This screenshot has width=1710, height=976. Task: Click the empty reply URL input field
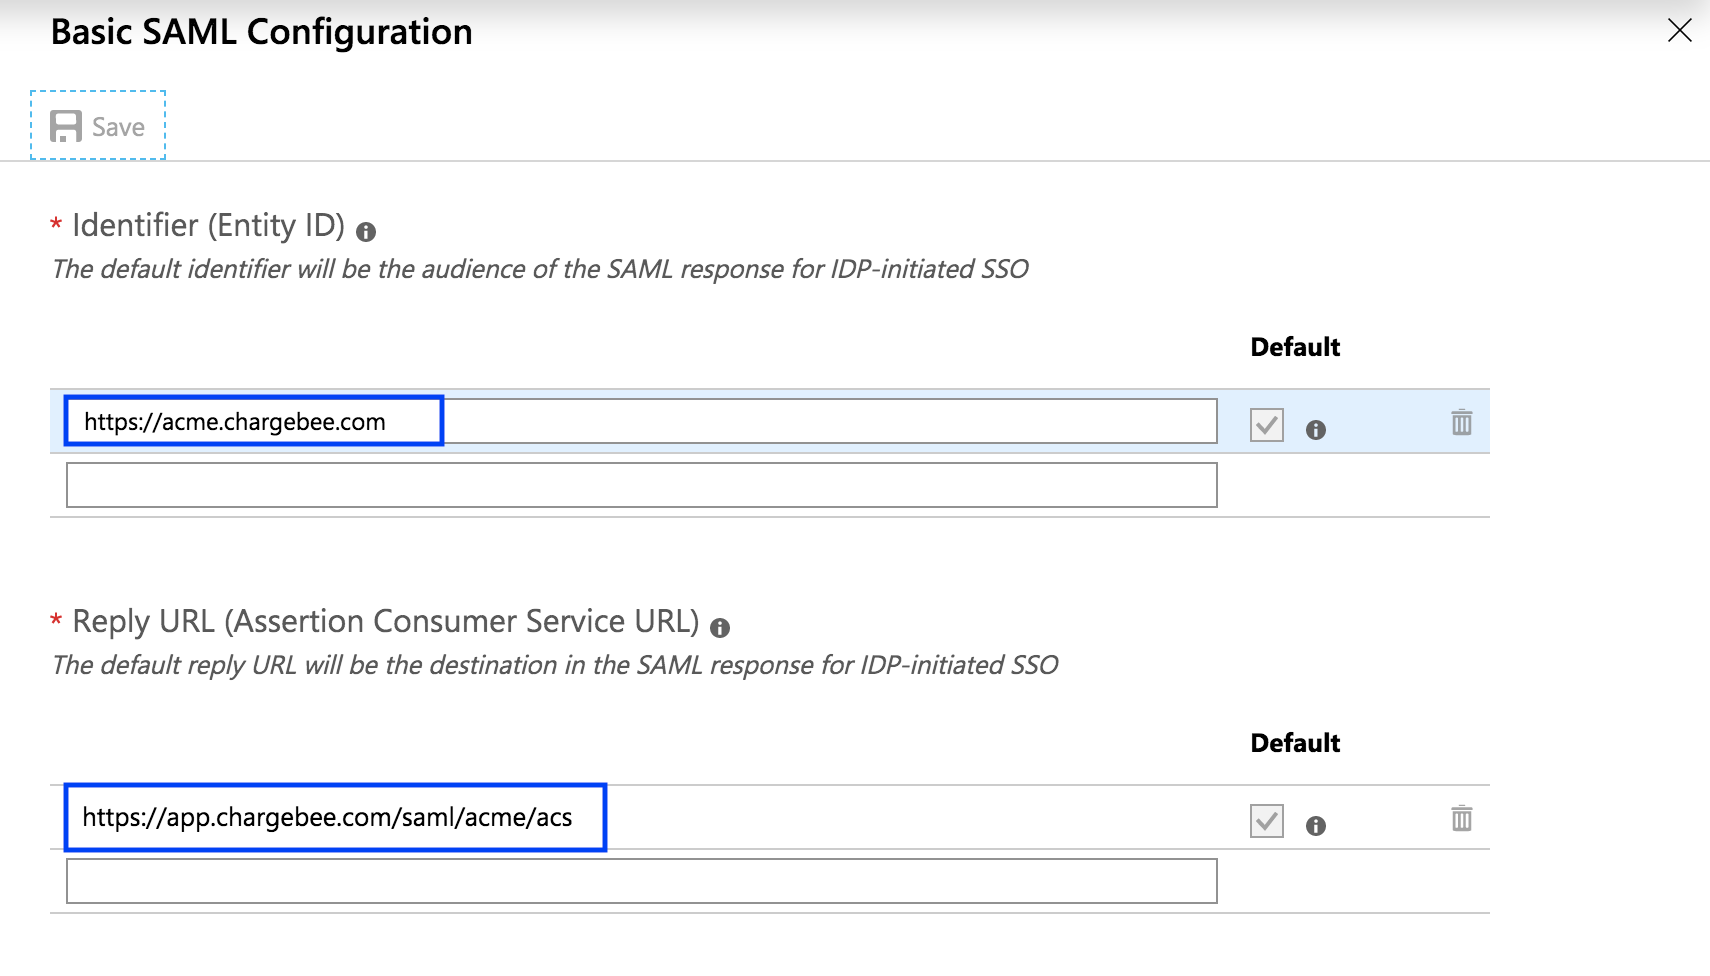tap(640, 881)
